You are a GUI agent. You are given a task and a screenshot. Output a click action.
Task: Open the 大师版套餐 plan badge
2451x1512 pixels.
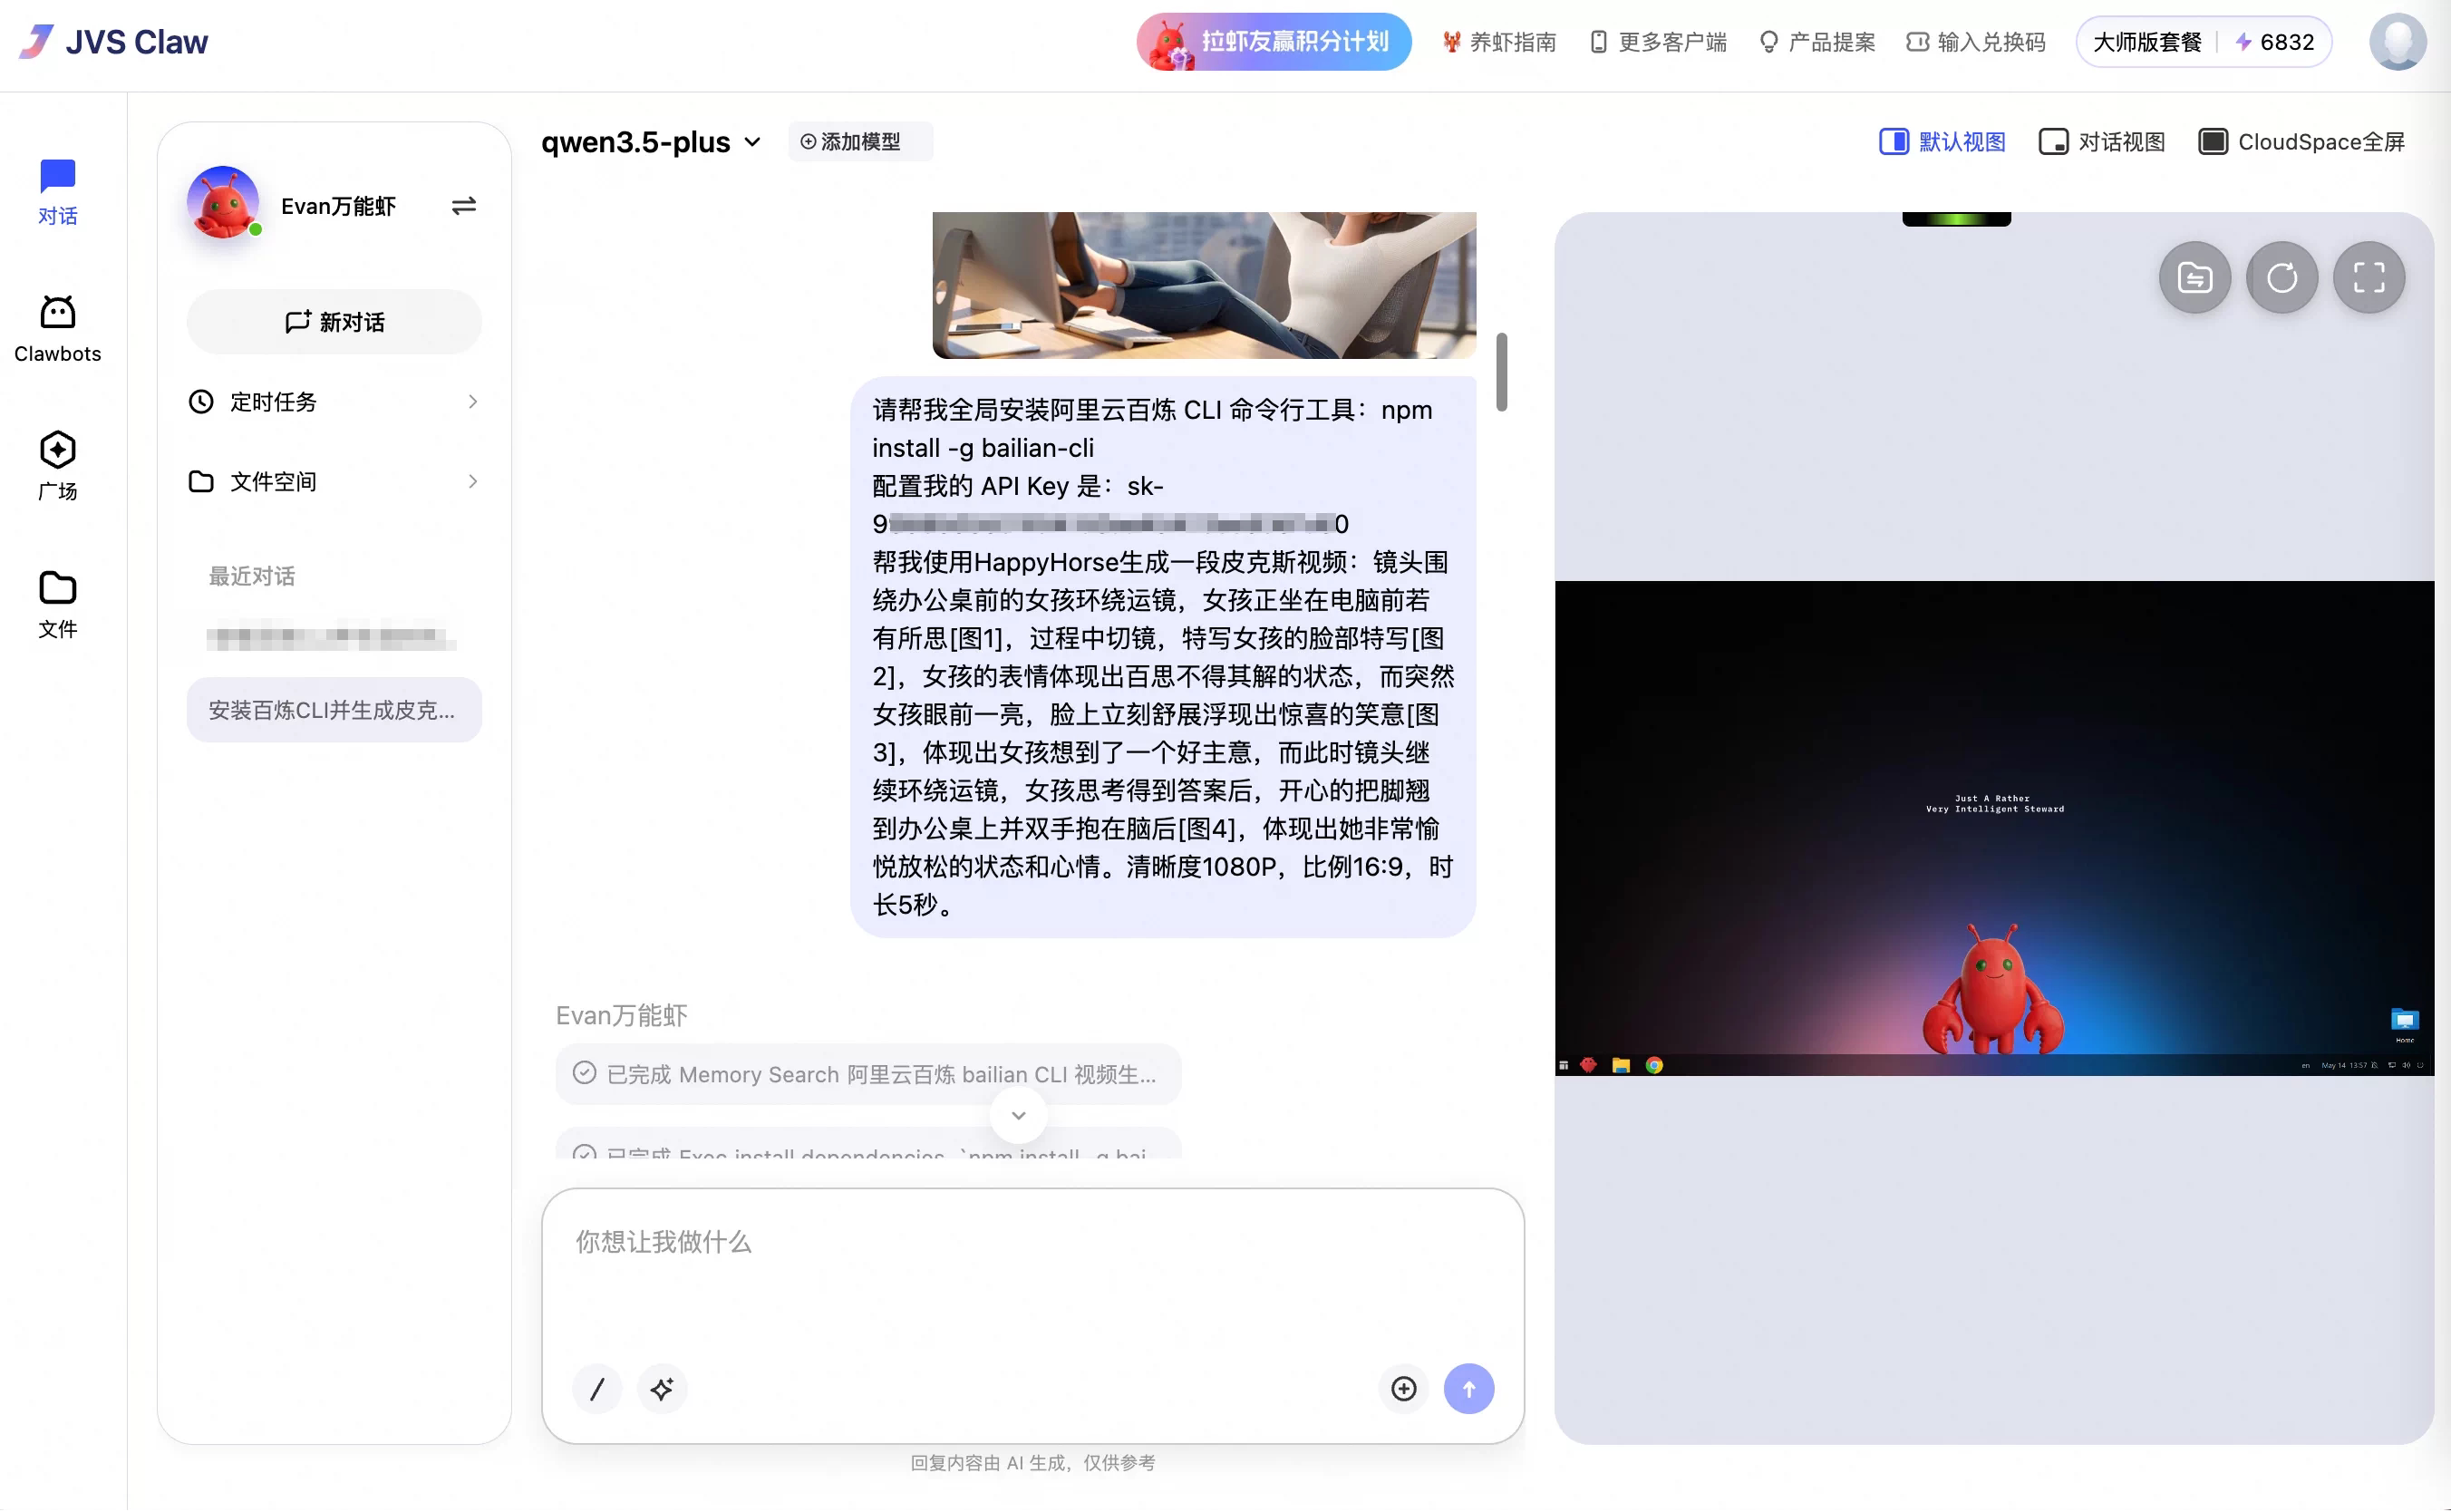click(x=2148, y=42)
